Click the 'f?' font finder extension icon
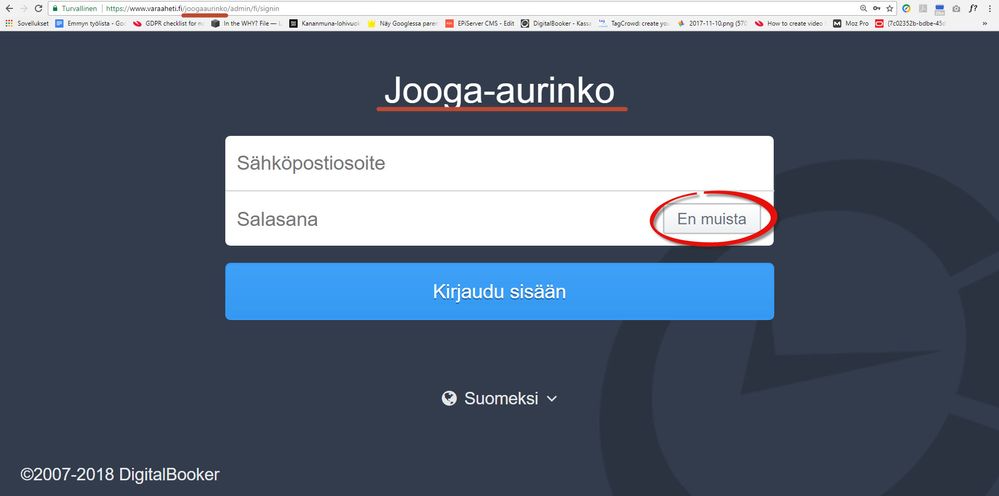Viewport: 999px width, 496px height. (973, 9)
